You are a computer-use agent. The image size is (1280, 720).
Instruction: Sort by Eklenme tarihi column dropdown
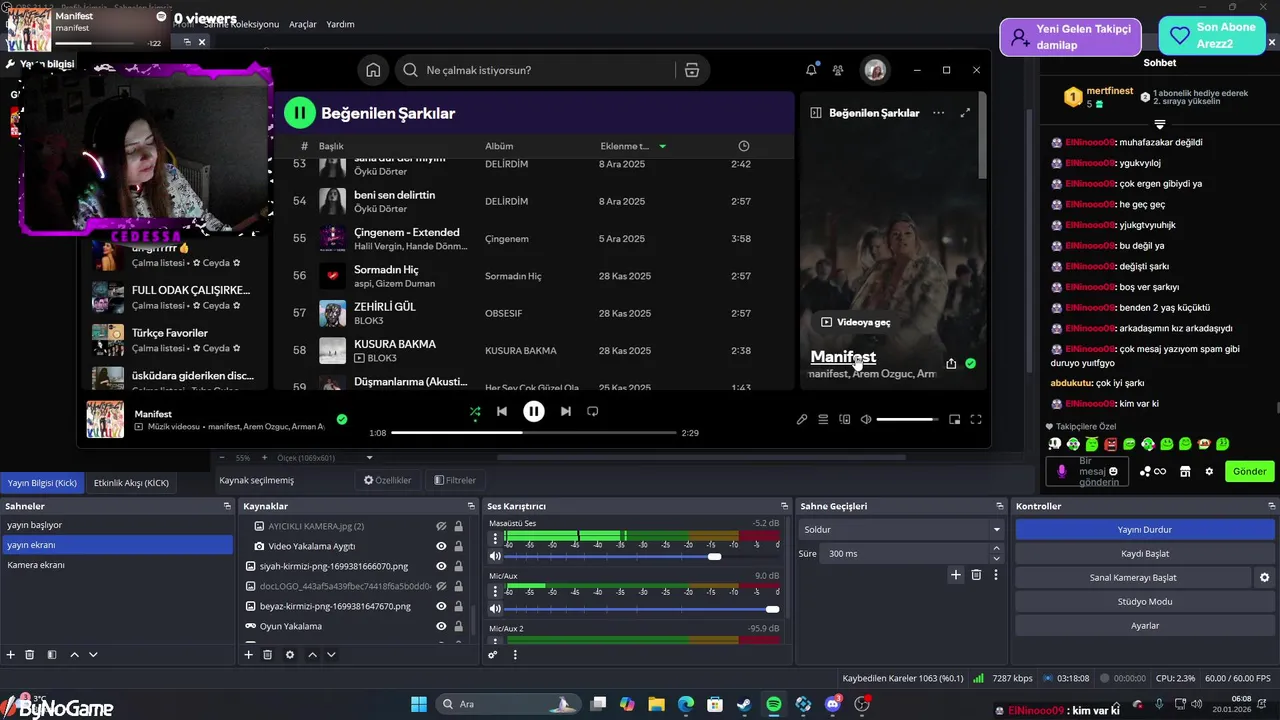pyautogui.click(x=633, y=146)
